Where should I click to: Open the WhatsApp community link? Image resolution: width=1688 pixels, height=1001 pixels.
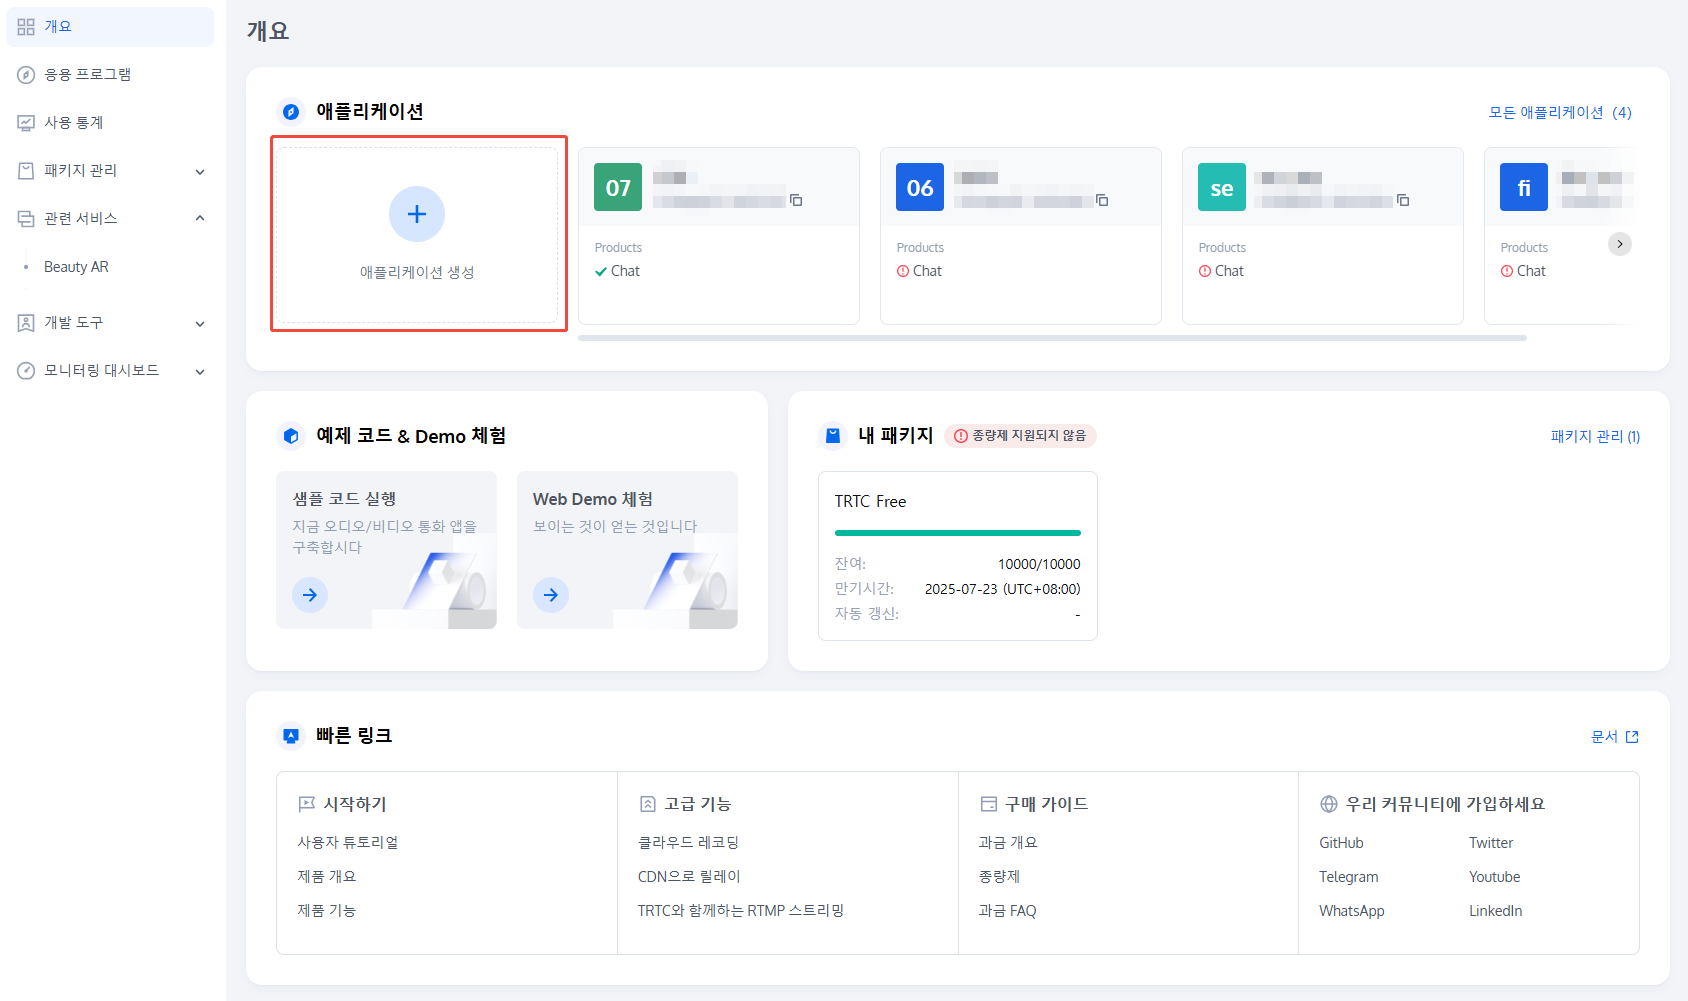click(1351, 911)
